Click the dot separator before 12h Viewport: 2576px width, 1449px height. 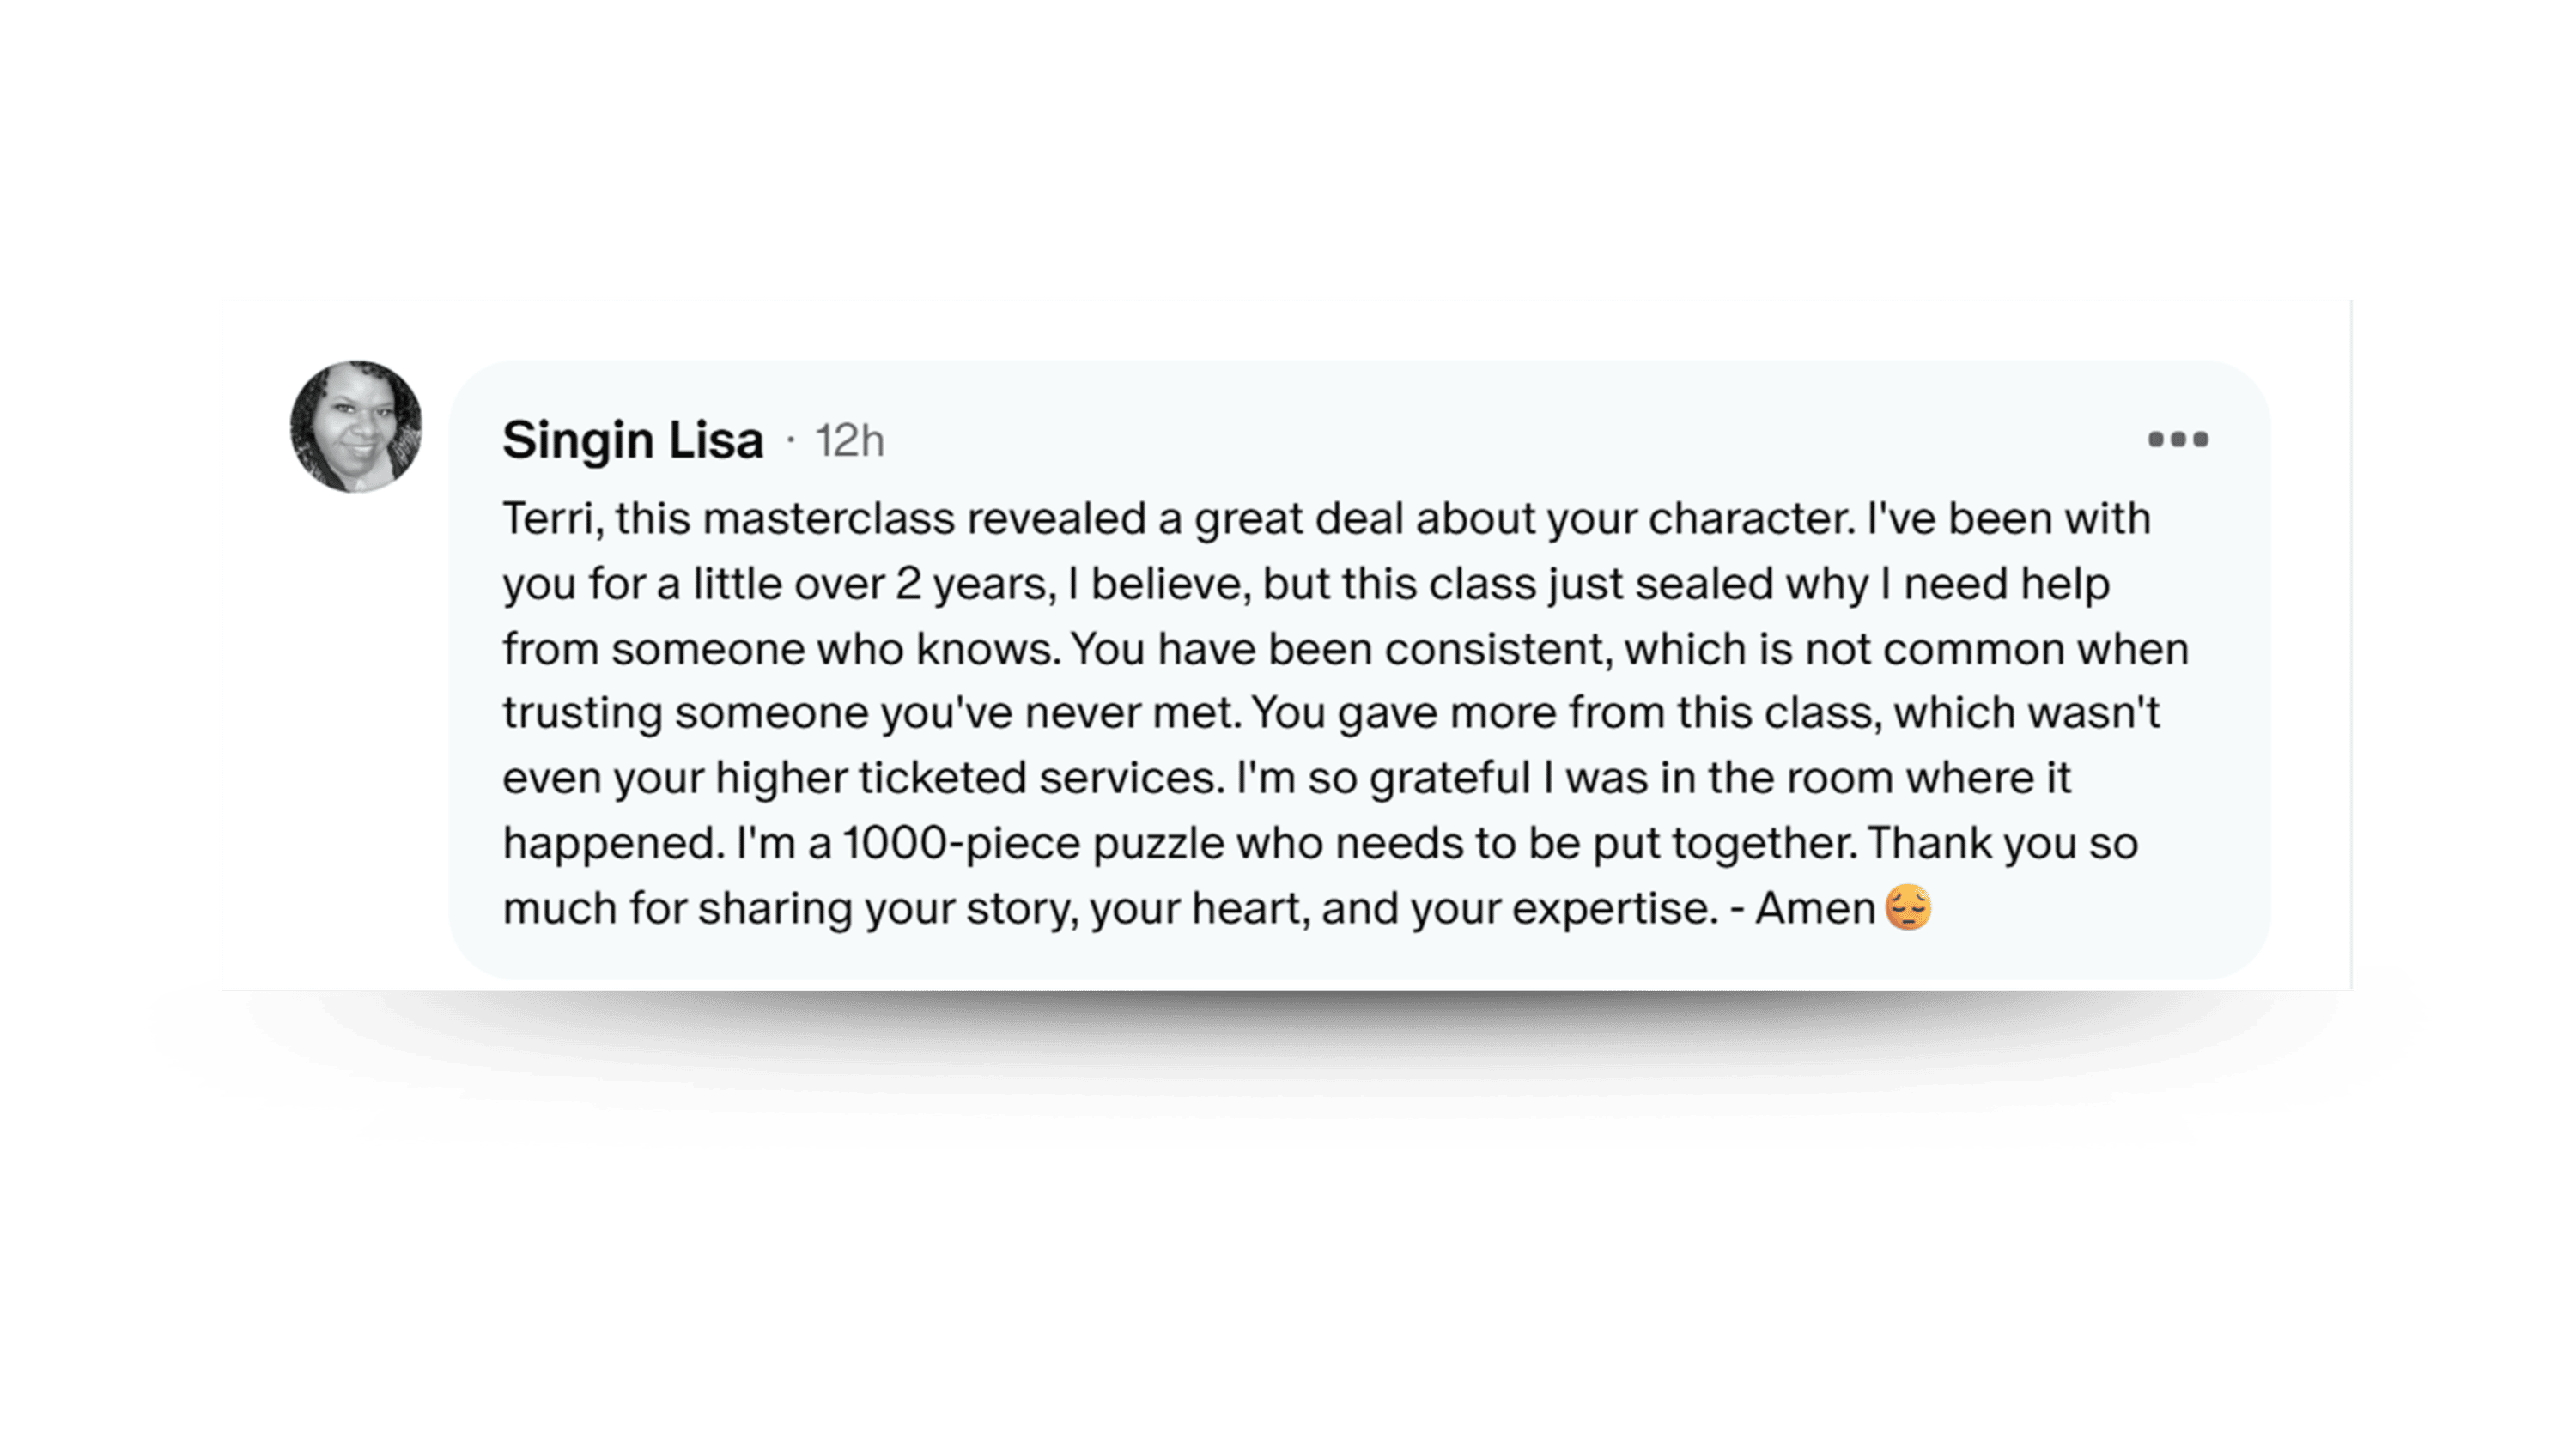(790, 441)
